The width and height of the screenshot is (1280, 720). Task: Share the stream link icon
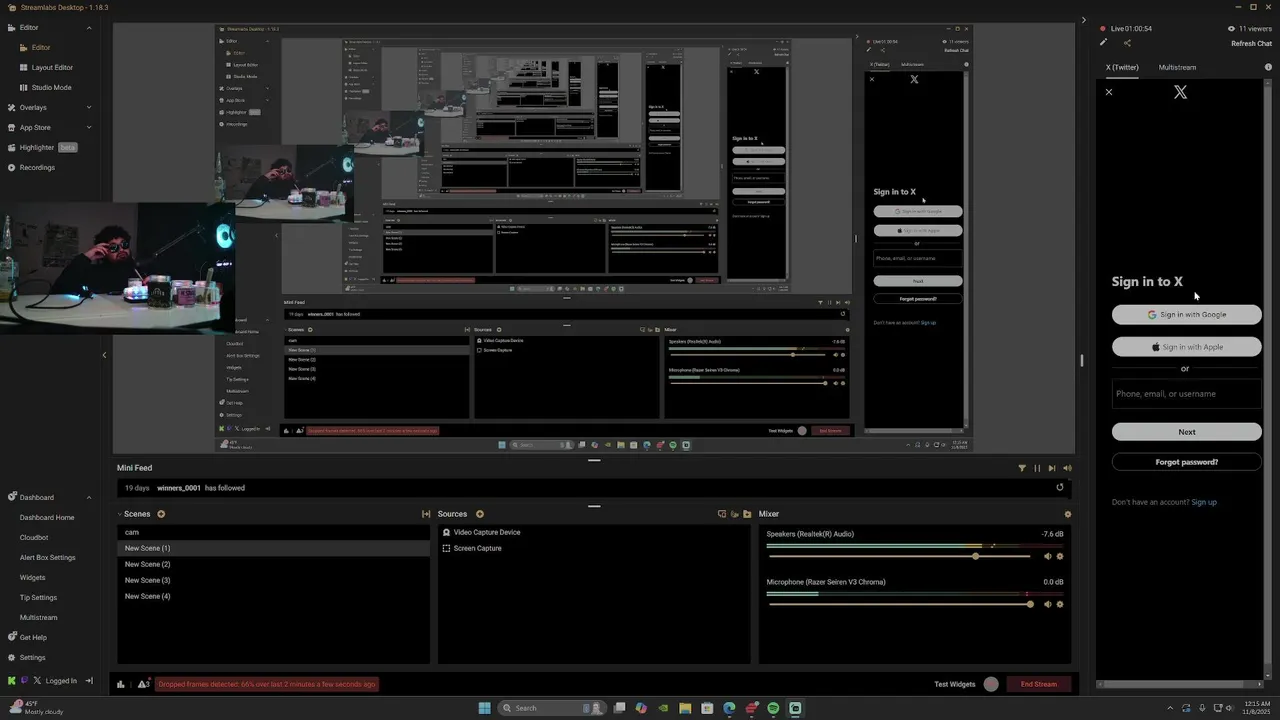[x=1127, y=43]
